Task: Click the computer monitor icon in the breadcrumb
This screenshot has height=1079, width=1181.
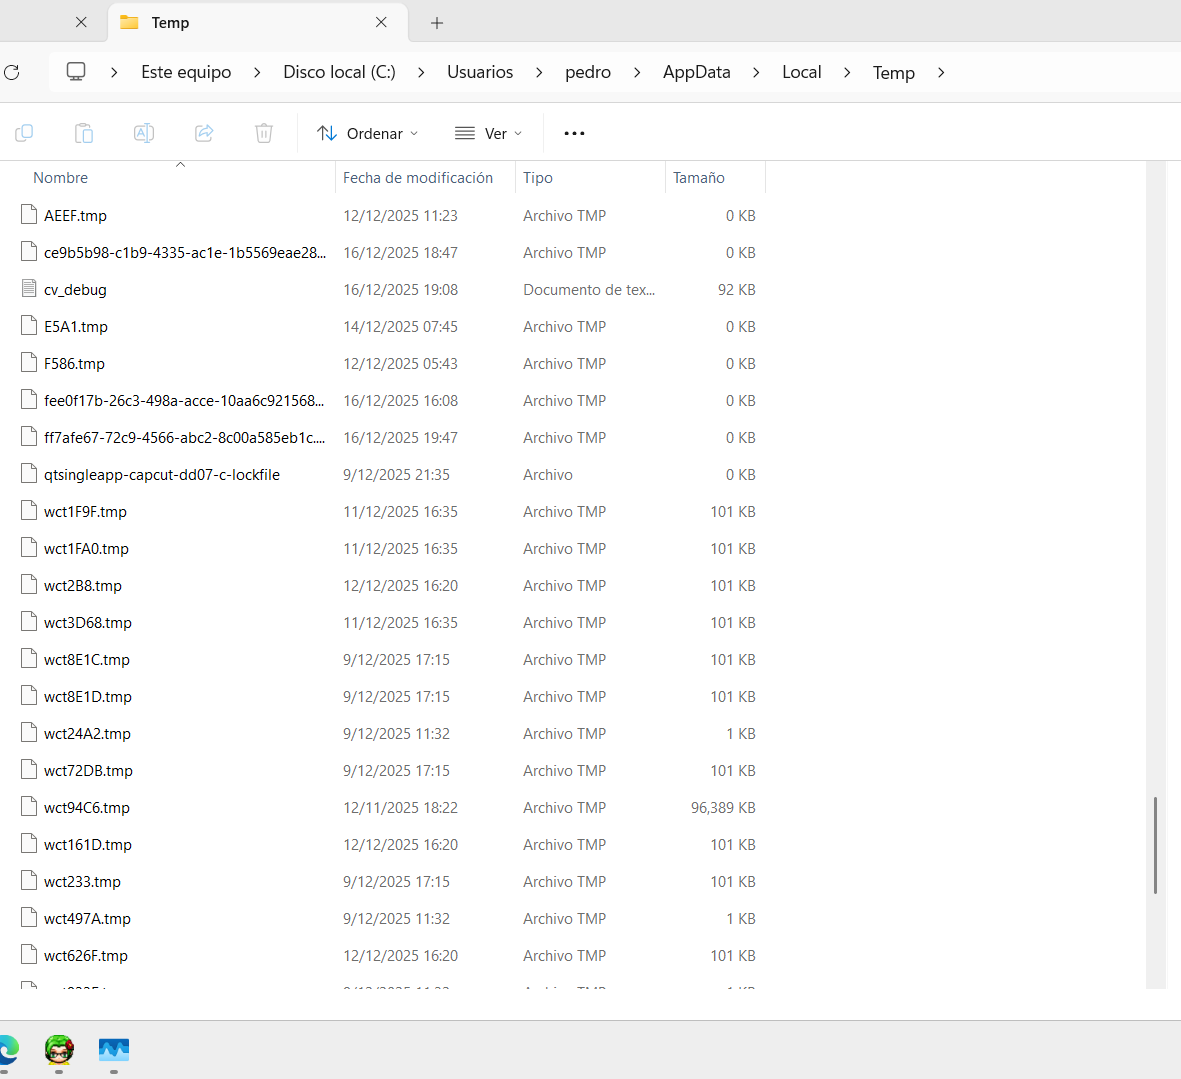Action: [76, 72]
